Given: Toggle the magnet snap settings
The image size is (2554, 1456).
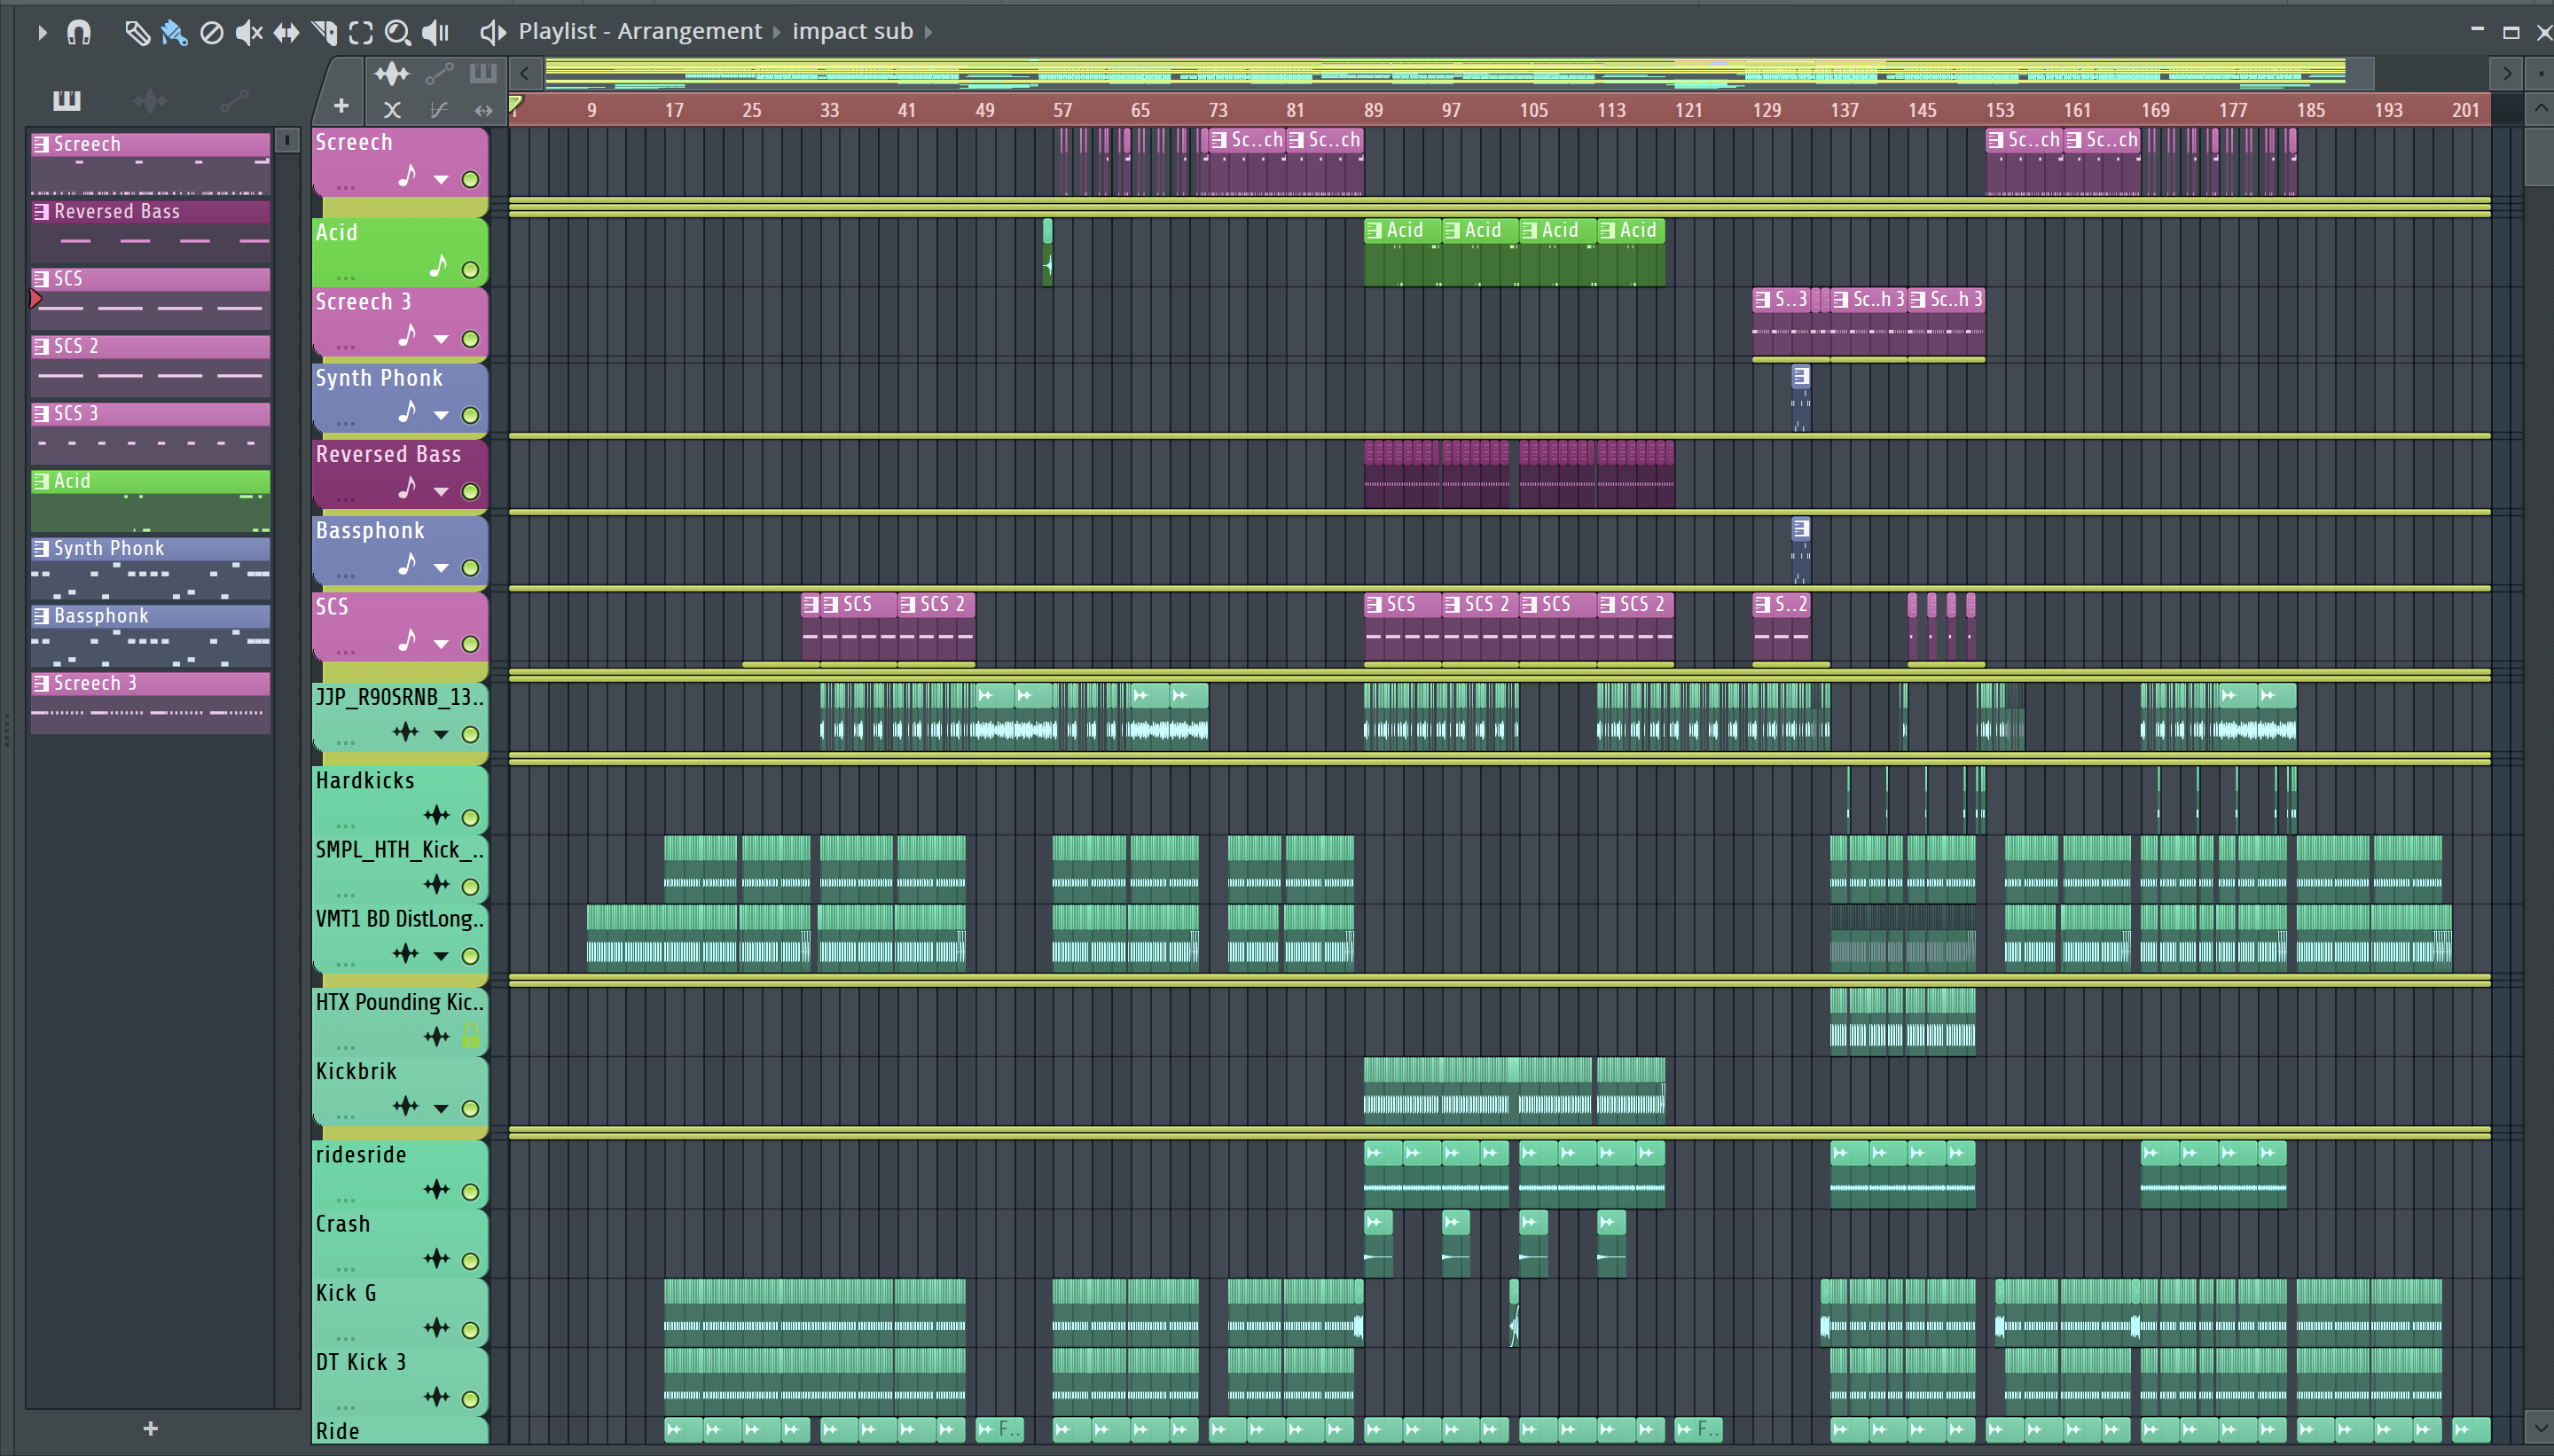Looking at the screenshot, I should (79, 32).
